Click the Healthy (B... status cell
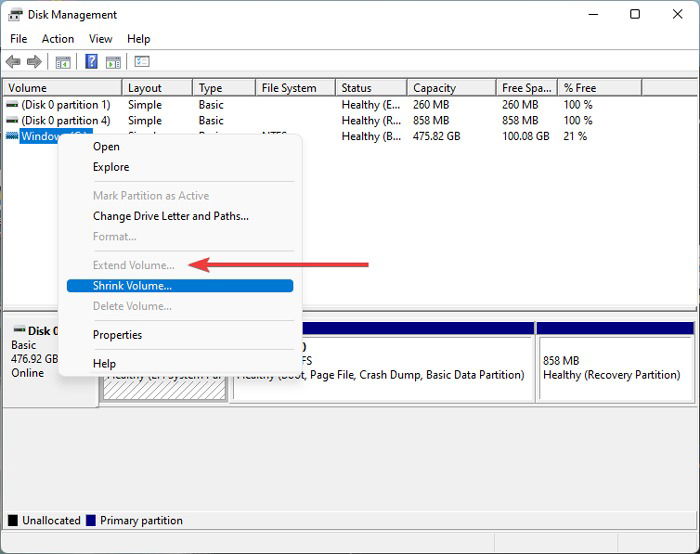Screen dimensions: 700x554 tap(371, 136)
